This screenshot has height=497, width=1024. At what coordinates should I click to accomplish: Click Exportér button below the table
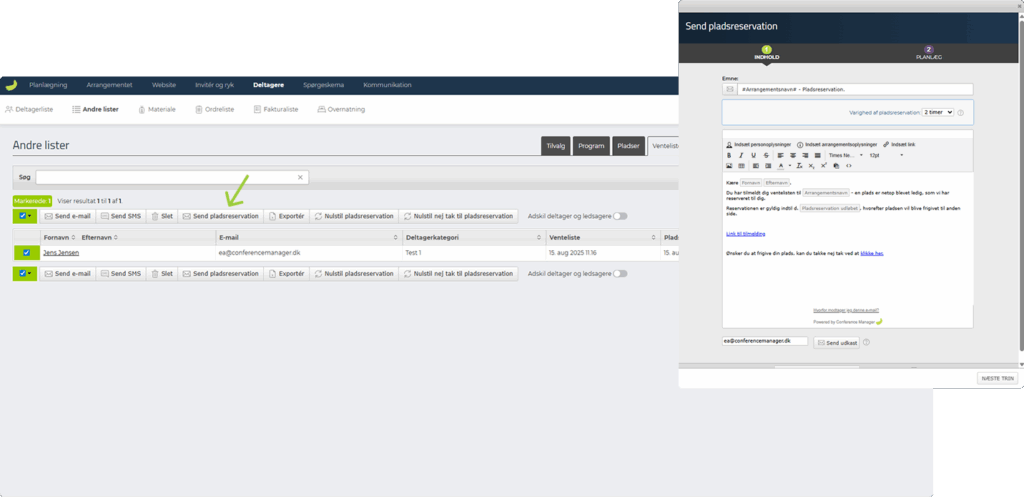tap(286, 274)
